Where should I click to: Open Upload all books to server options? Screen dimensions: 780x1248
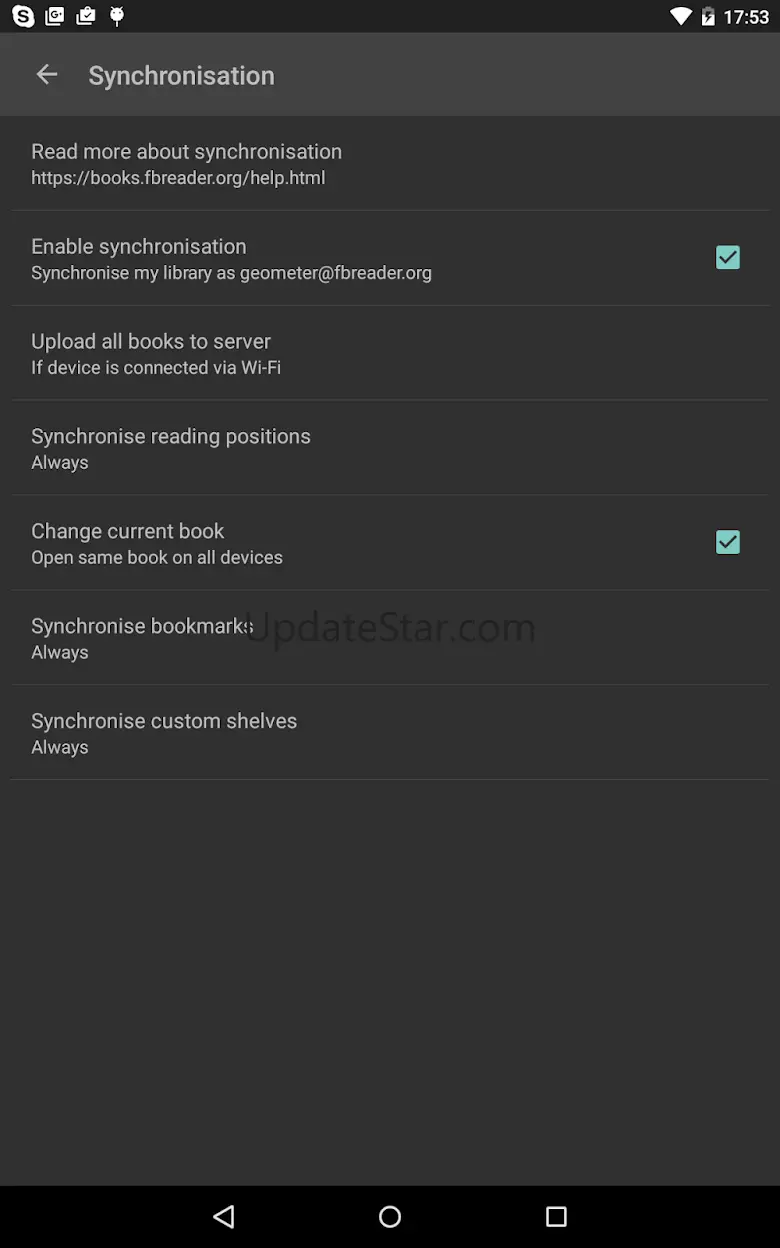pyautogui.click(x=151, y=353)
